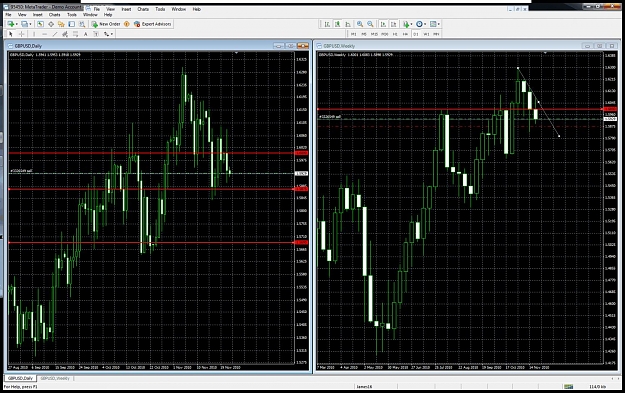Open Window in the menu row above the toolbar
Viewport: 625px width, 393px height.
[x=90, y=15]
